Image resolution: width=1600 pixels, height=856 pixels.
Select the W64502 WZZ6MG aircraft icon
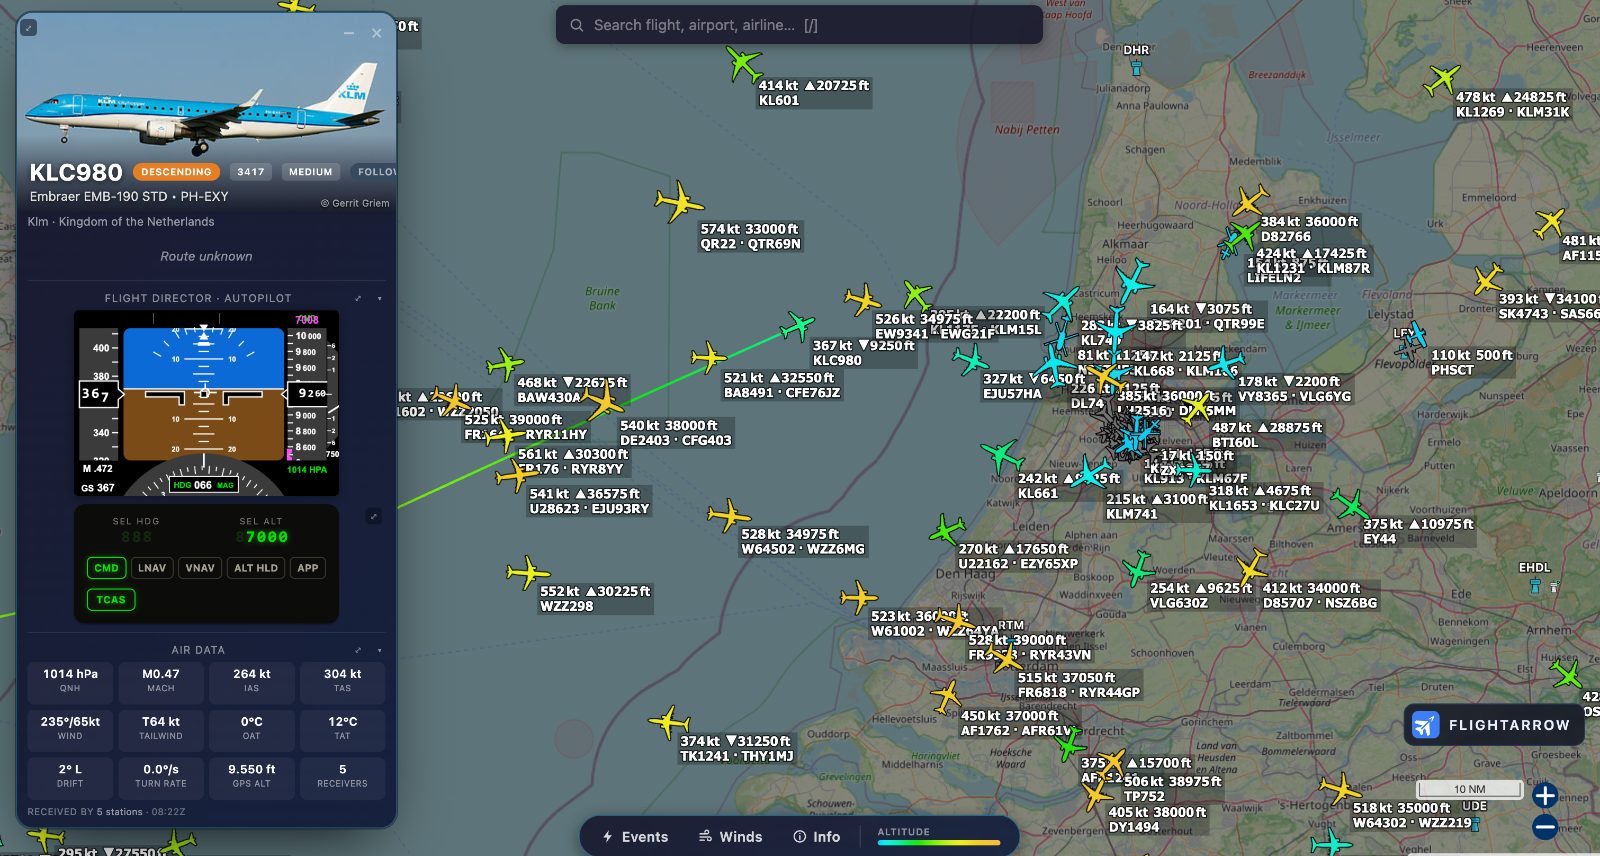pyautogui.click(x=729, y=516)
